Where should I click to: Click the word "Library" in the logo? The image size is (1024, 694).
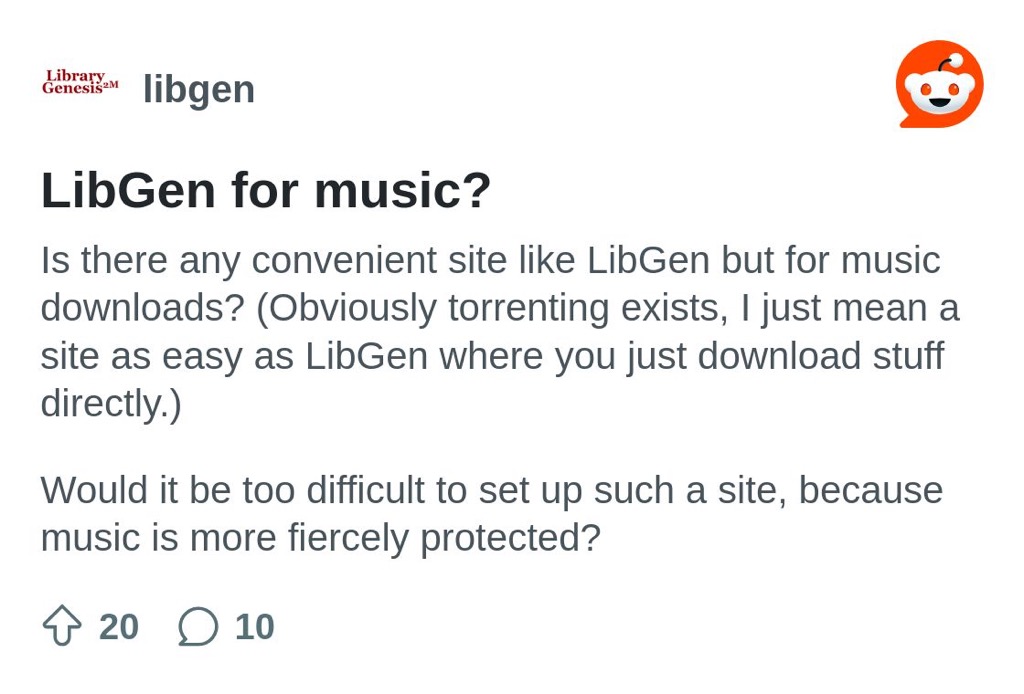pos(75,75)
